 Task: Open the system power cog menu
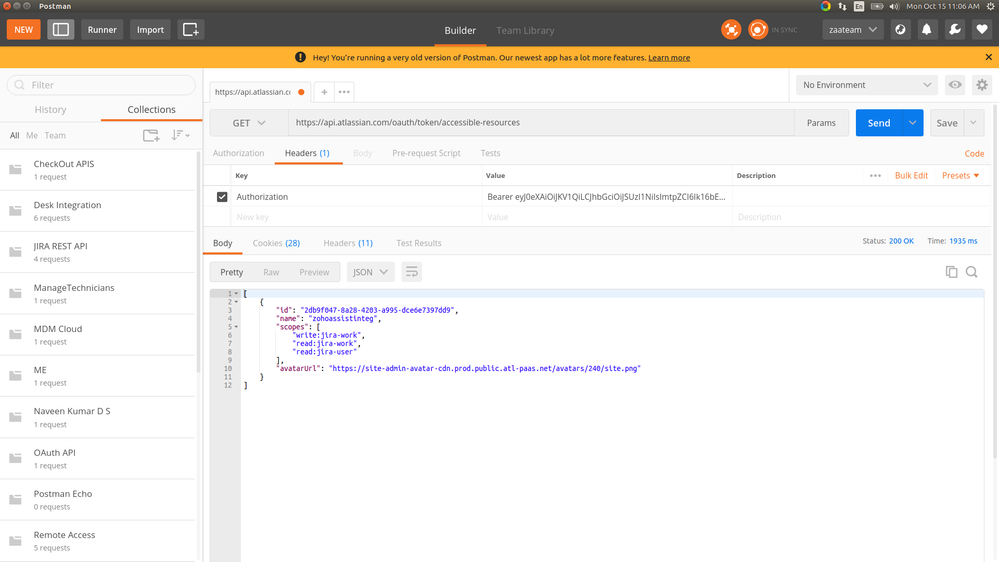click(991, 6)
